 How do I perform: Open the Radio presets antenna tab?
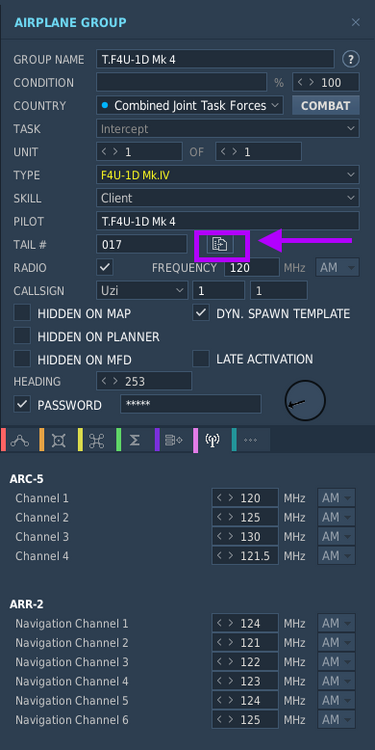[x=212, y=440]
